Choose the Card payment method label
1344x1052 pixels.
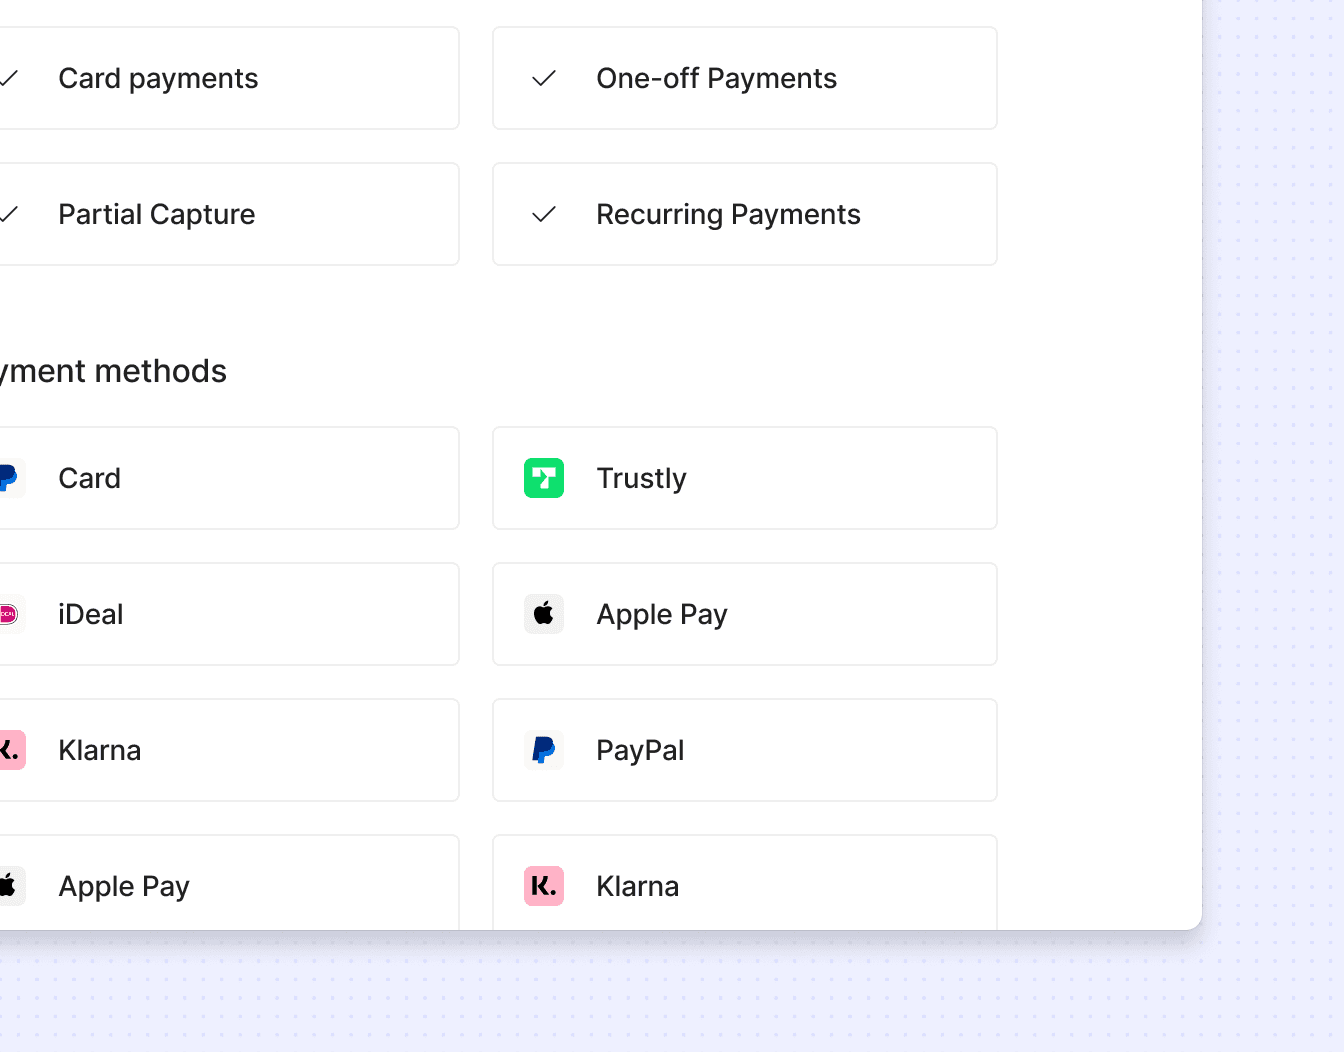tap(90, 478)
